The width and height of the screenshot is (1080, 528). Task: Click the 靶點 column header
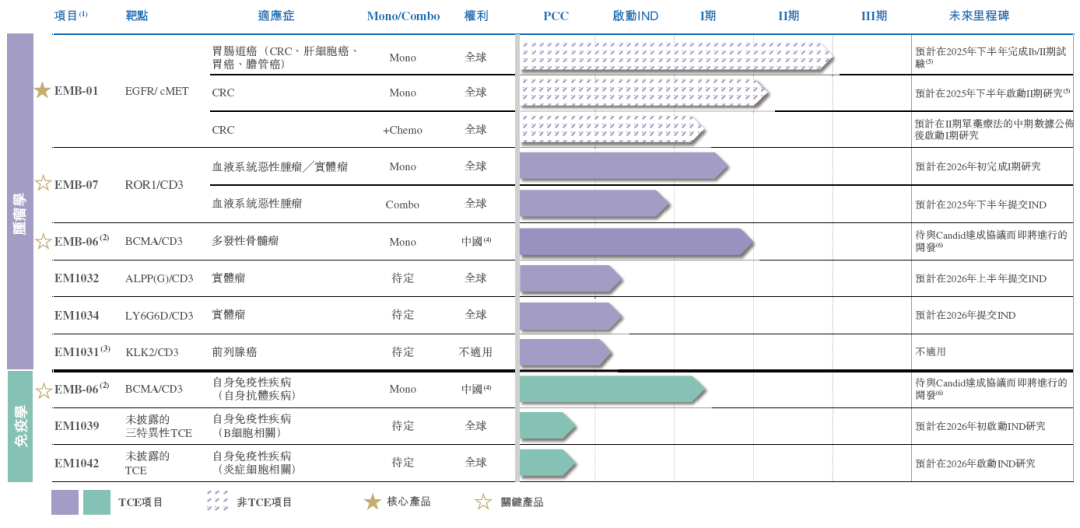tap(137, 16)
